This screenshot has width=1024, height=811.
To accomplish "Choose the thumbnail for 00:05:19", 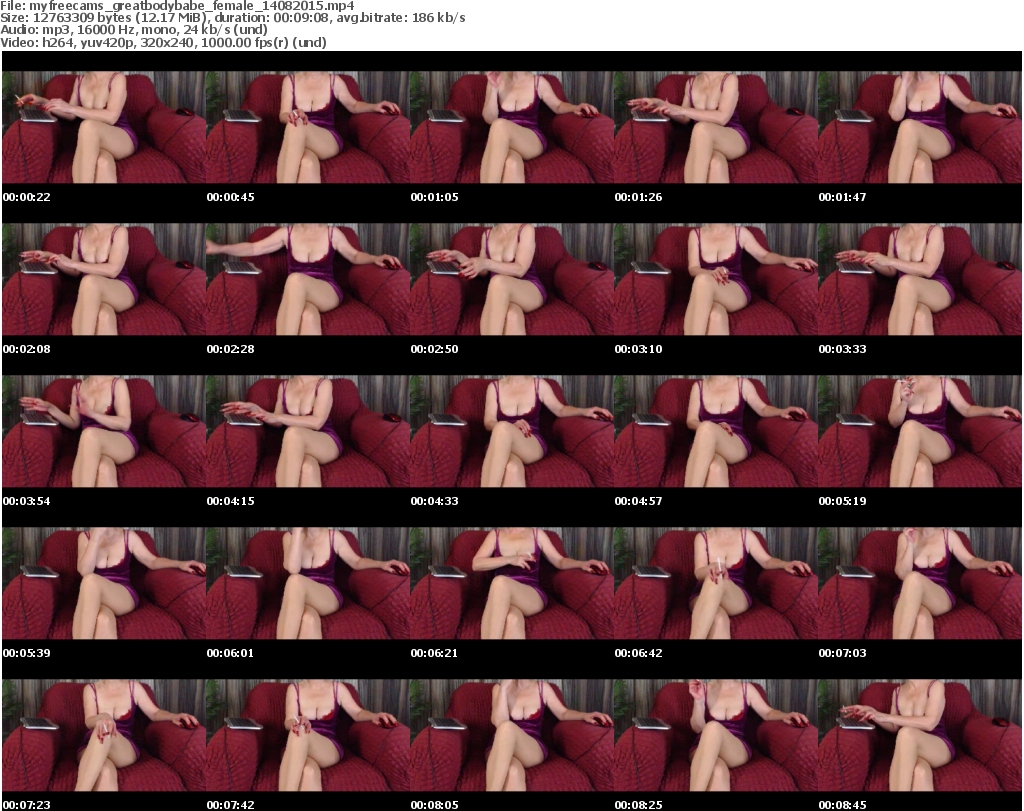I will [x=920, y=432].
